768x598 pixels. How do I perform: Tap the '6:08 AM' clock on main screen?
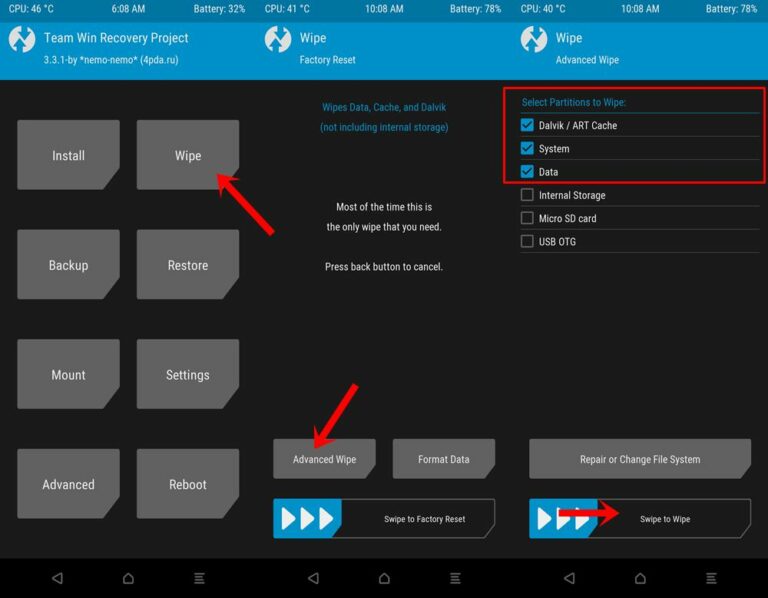point(128,9)
